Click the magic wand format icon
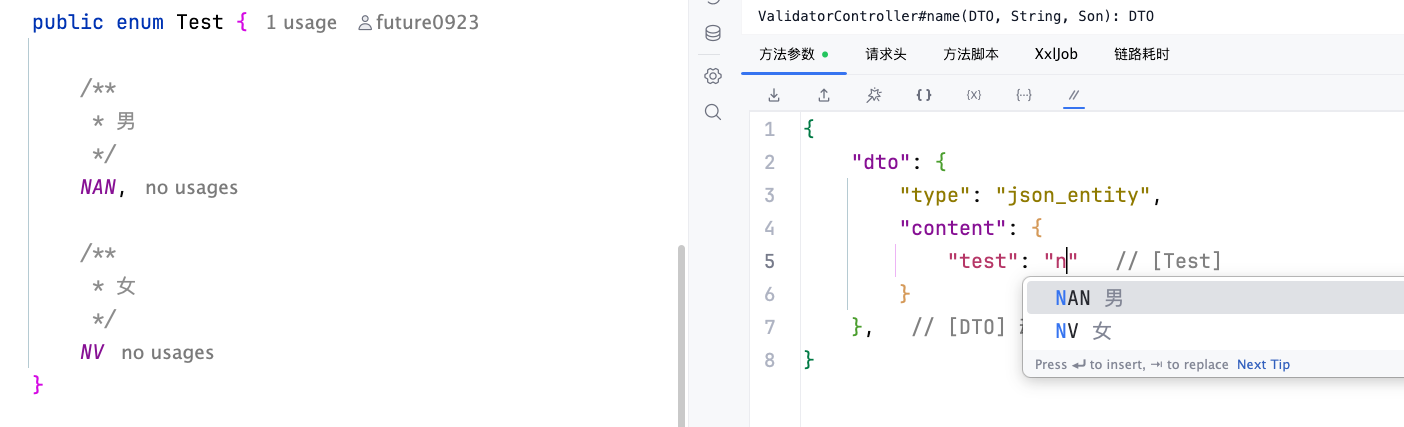Viewport: 1404px width, 427px height. click(874, 95)
